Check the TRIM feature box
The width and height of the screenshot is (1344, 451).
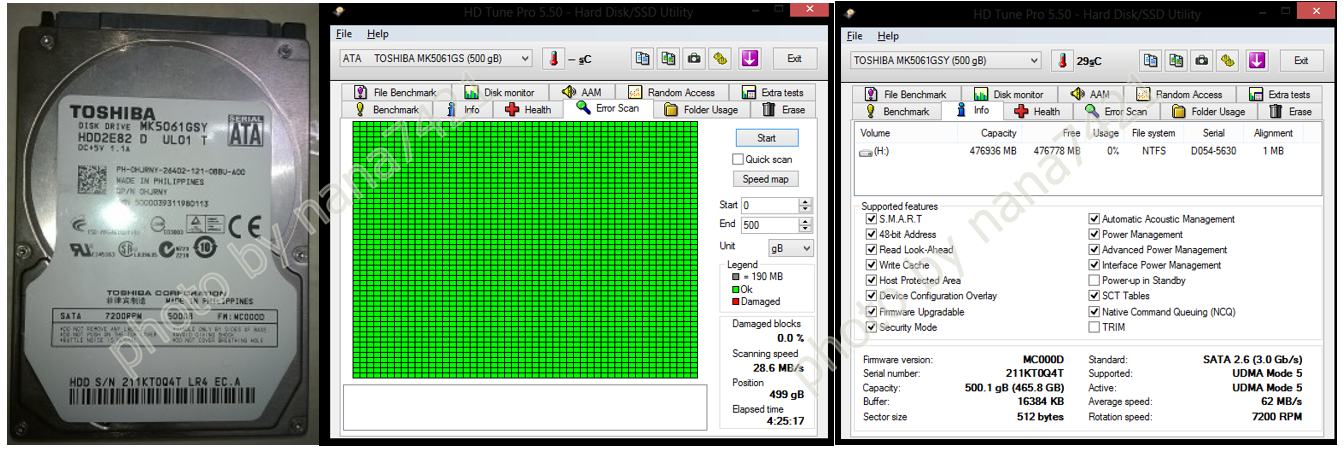(x=1094, y=327)
